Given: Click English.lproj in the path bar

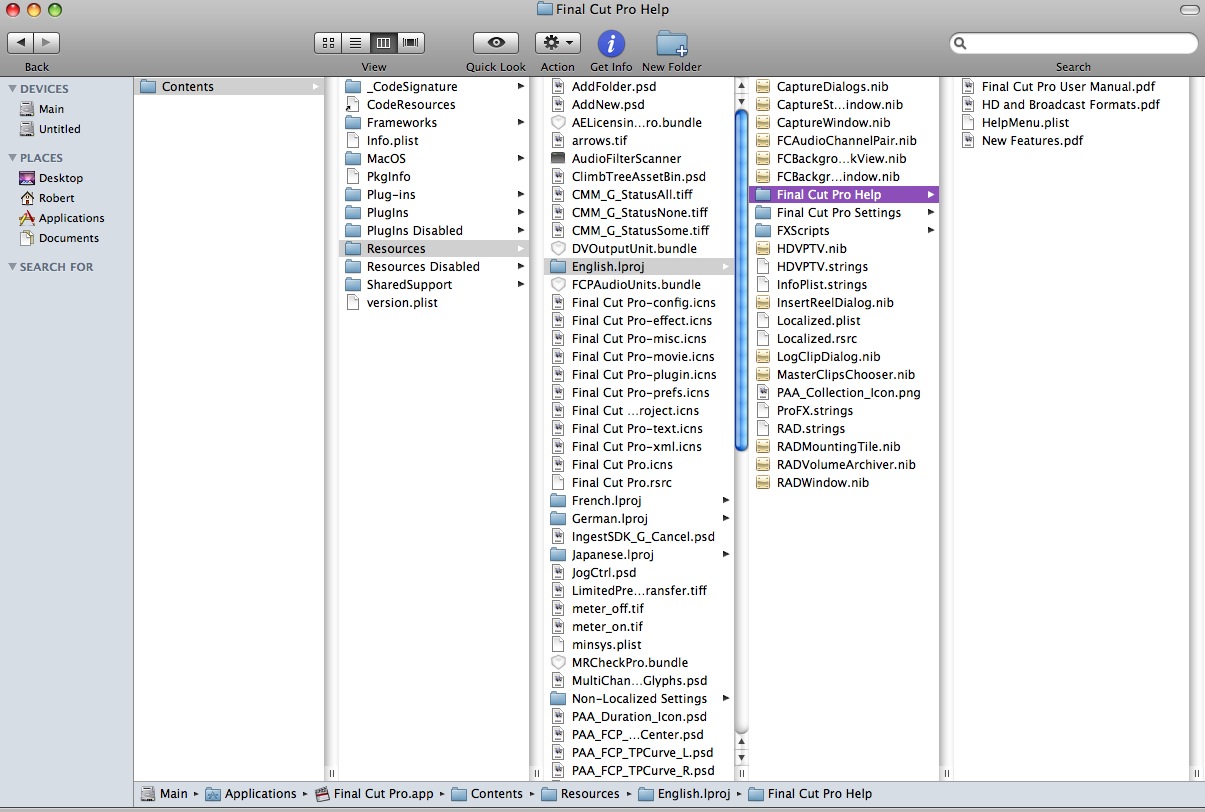Looking at the screenshot, I should 683,794.
